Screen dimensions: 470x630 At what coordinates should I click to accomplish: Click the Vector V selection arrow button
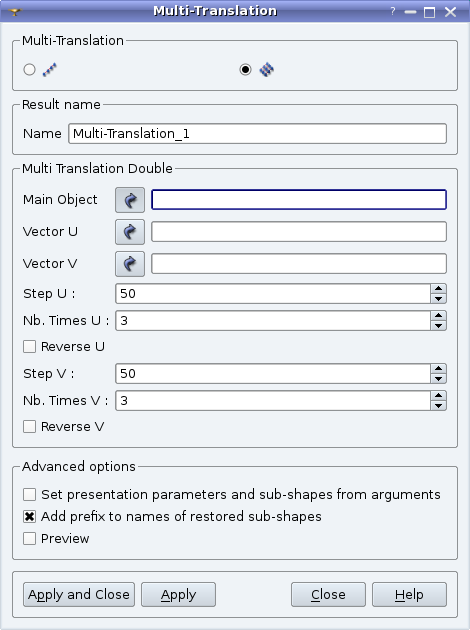[x=130, y=264]
